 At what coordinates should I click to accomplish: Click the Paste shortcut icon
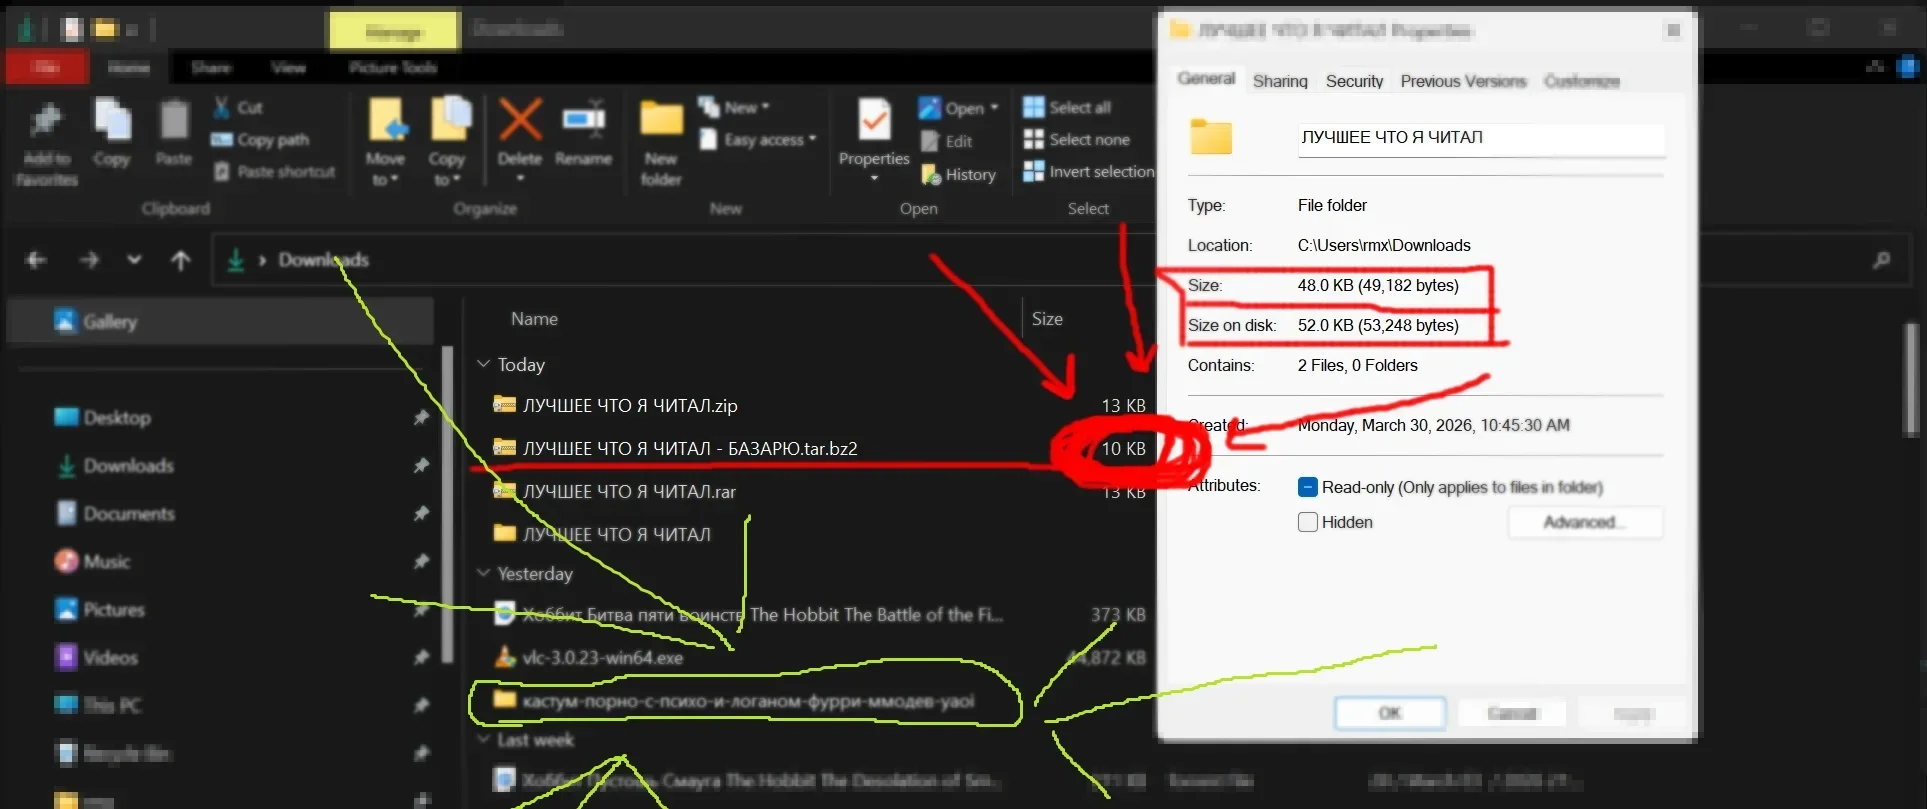[x=222, y=172]
